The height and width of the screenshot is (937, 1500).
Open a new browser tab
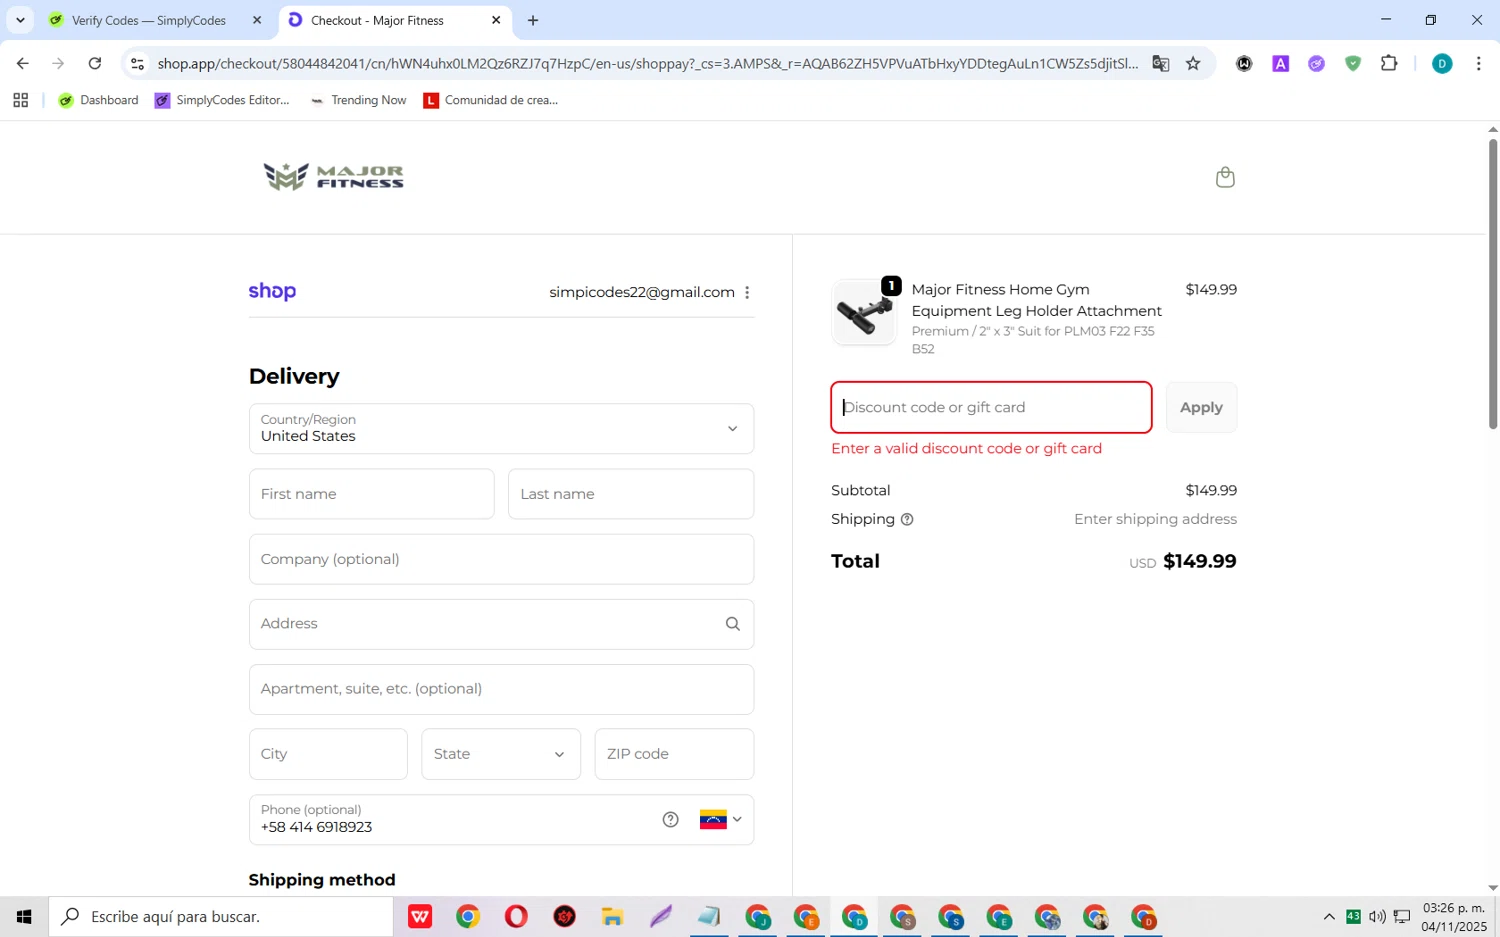(533, 20)
